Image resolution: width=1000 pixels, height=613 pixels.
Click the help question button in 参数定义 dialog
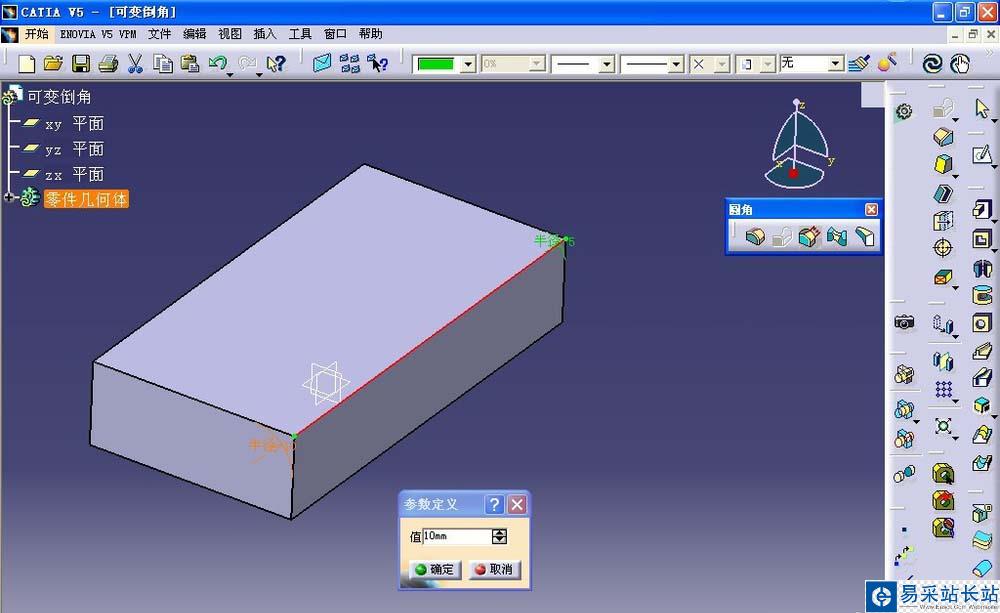point(494,505)
